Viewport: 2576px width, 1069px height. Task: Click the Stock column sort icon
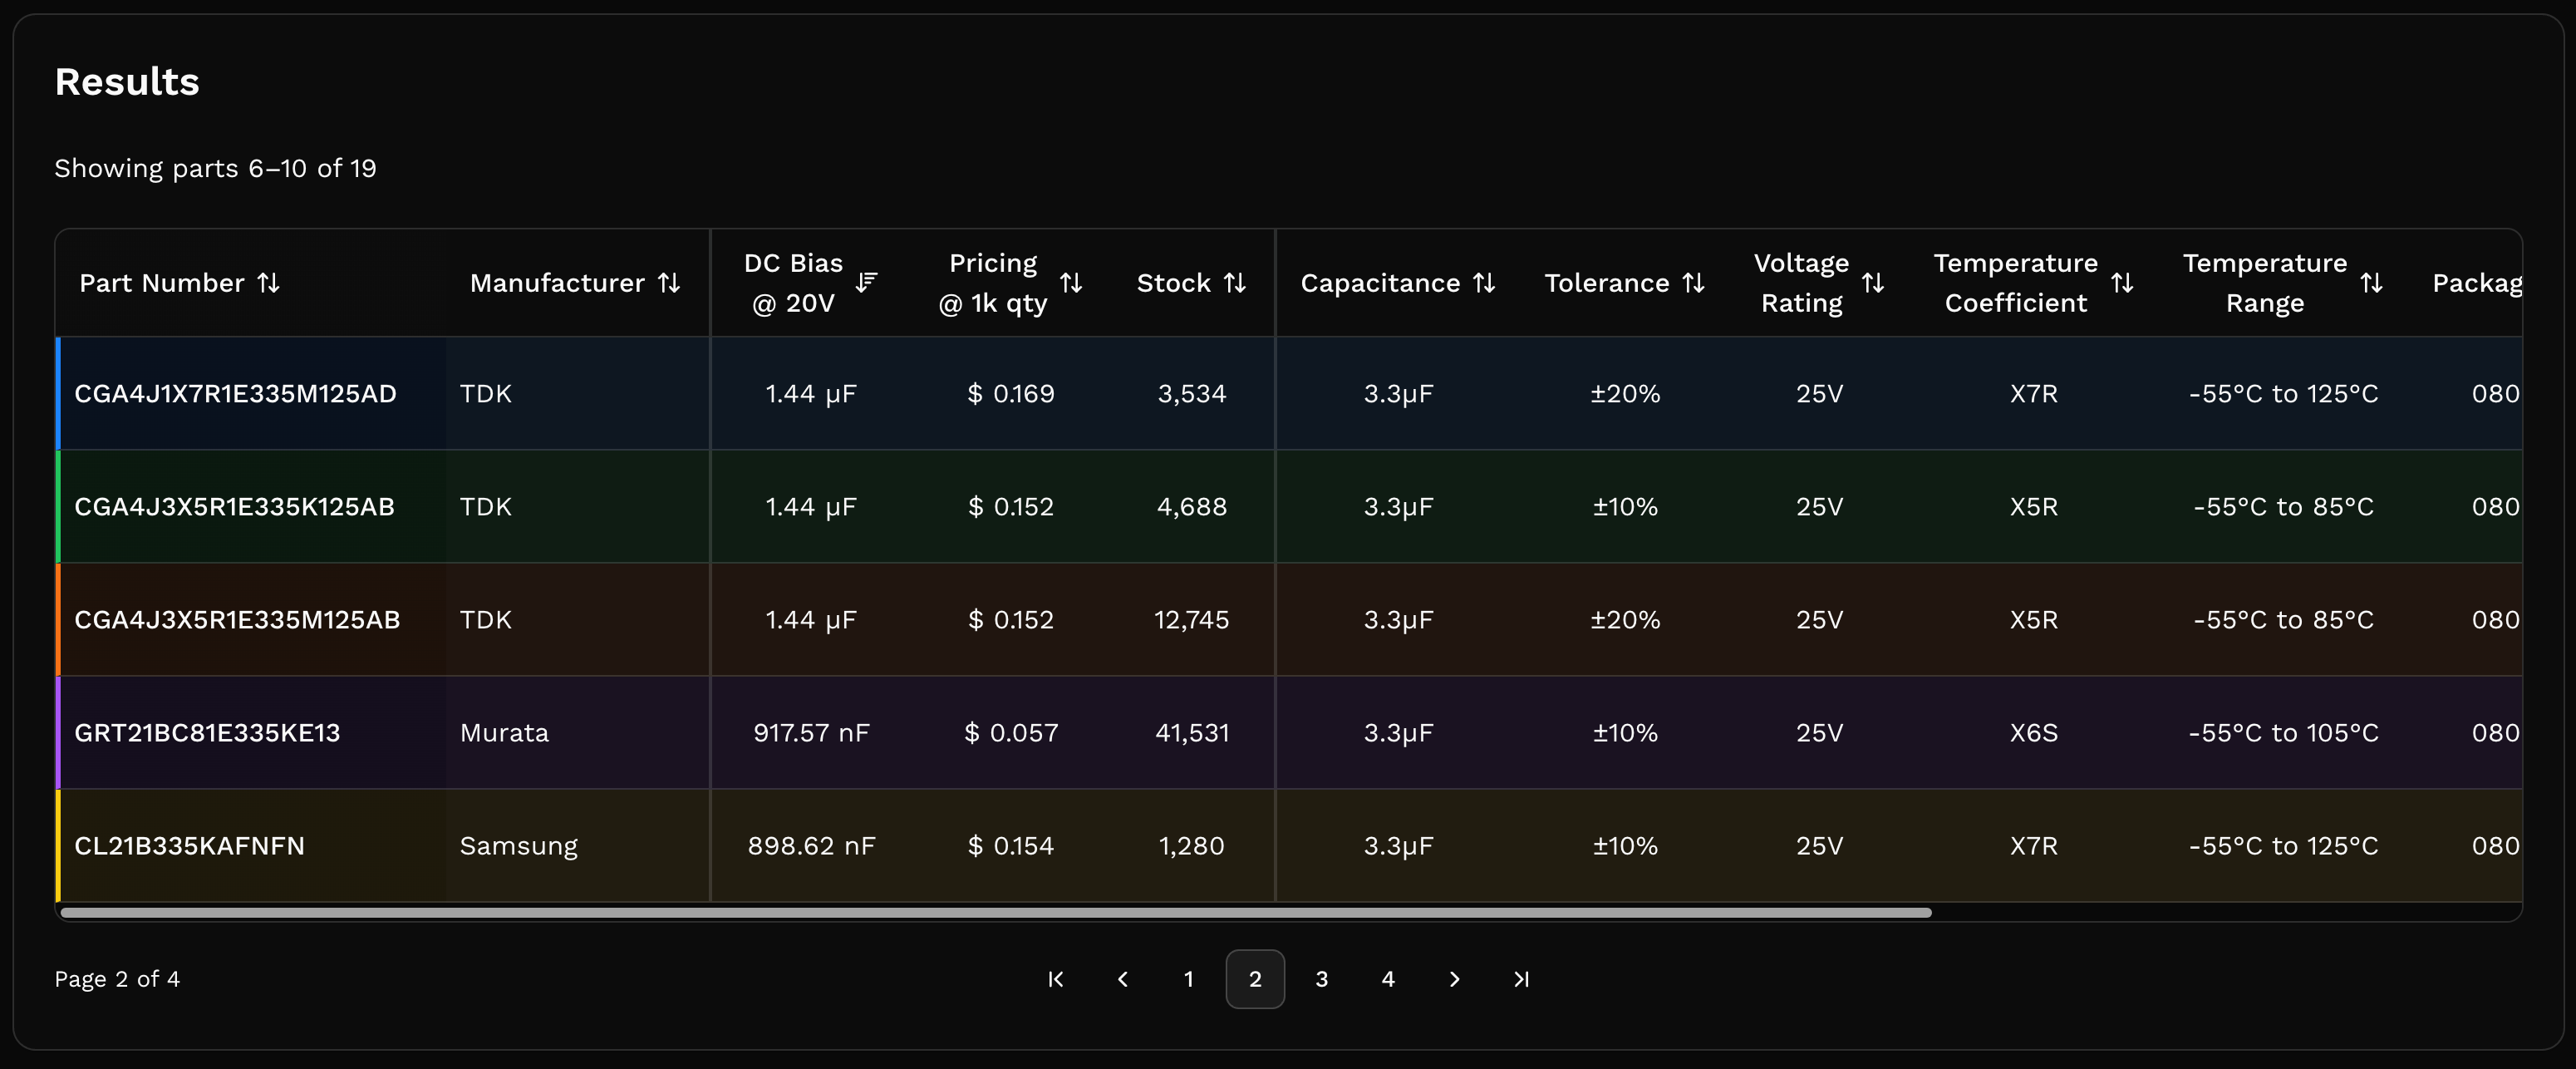tap(1235, 283)
